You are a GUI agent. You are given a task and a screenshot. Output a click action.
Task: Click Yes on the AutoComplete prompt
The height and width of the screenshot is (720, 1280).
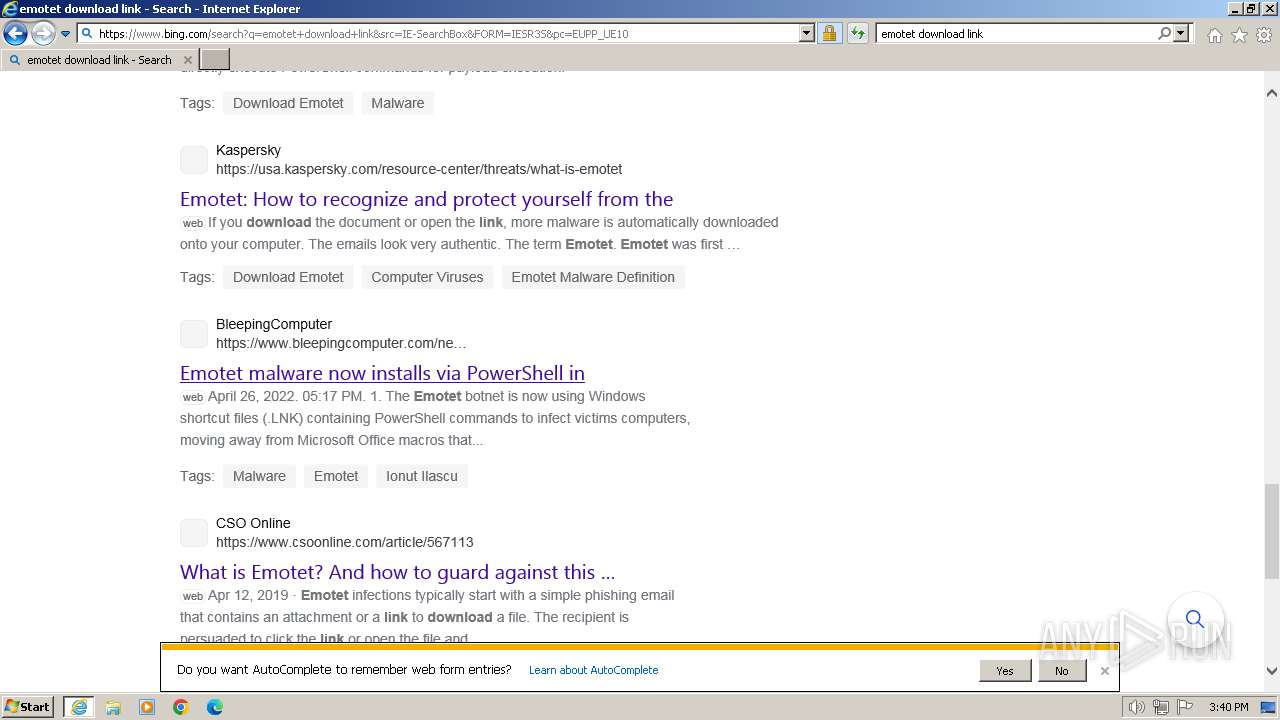pyautogui.click(x=1005, y=671)
